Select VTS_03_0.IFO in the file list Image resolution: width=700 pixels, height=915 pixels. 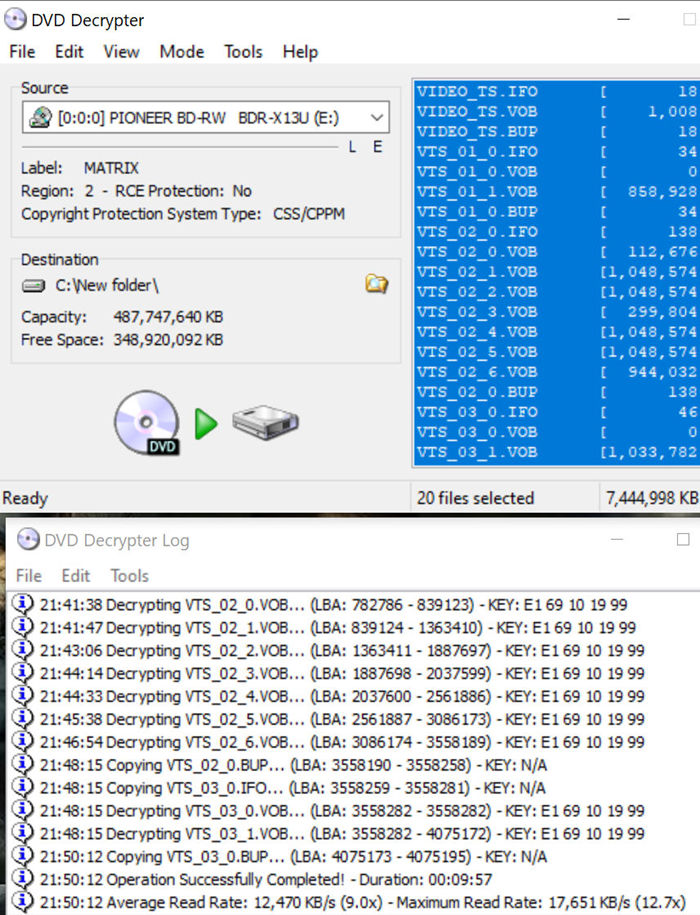click(x=557, y=412)
